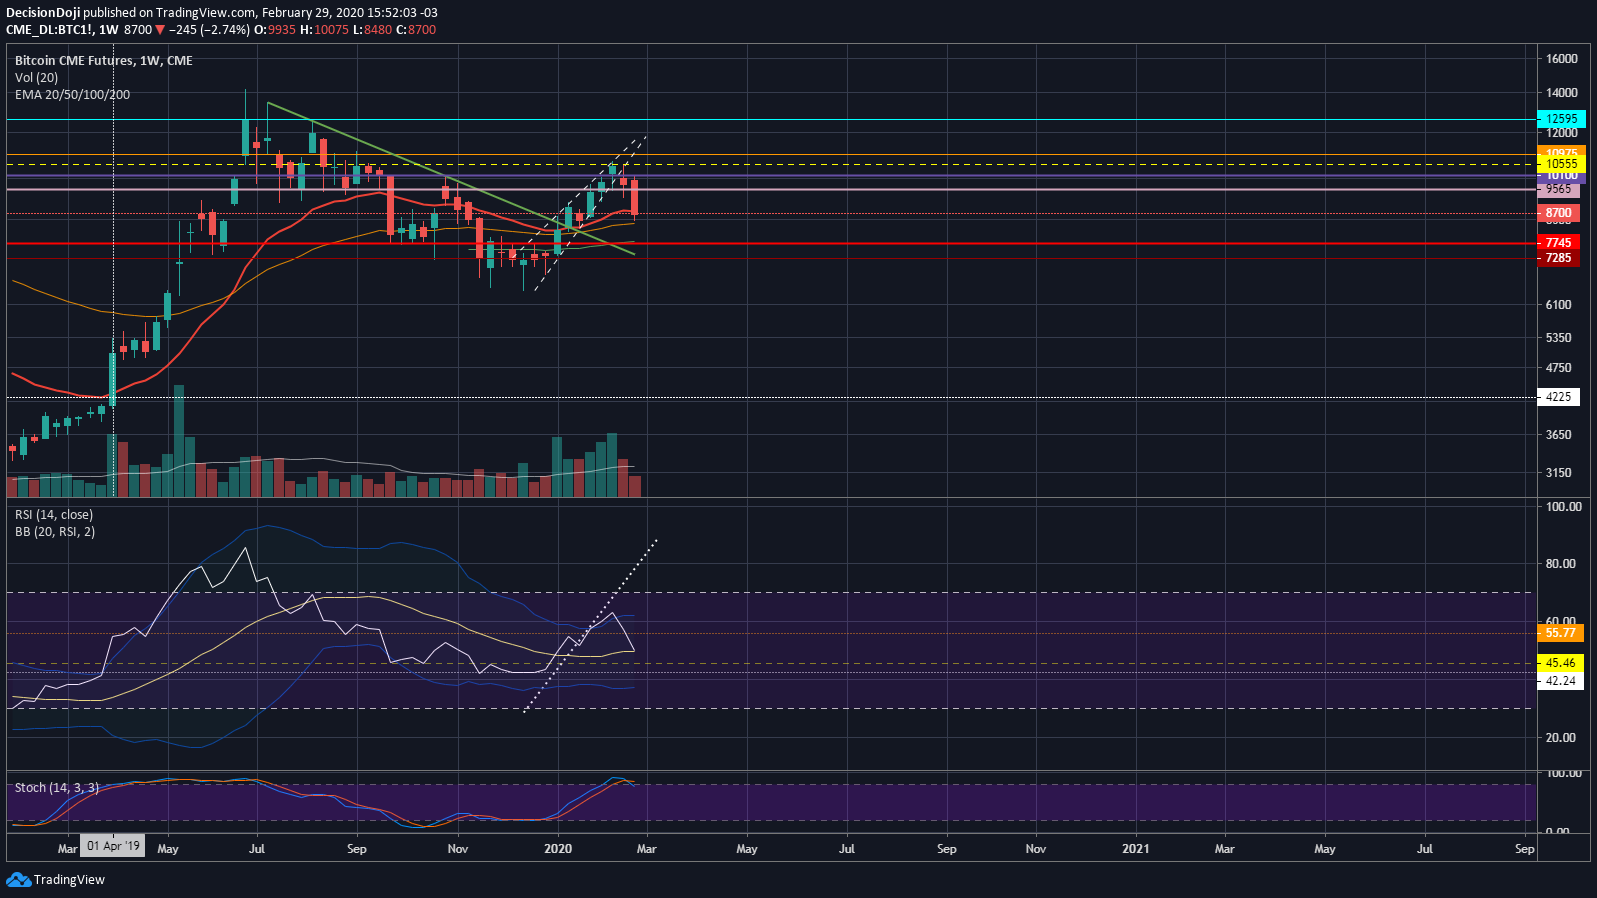Click the 4225 white price label

(1559, 397)
